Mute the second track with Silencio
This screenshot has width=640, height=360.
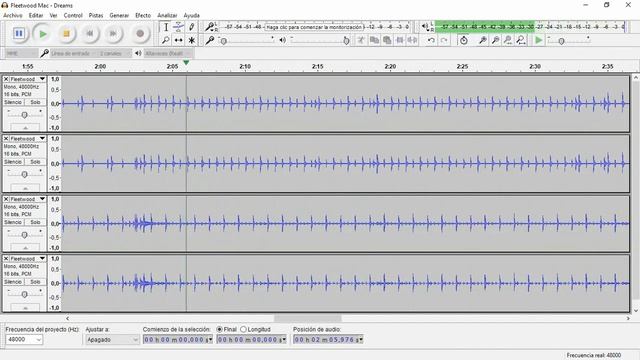pos(13,162)
